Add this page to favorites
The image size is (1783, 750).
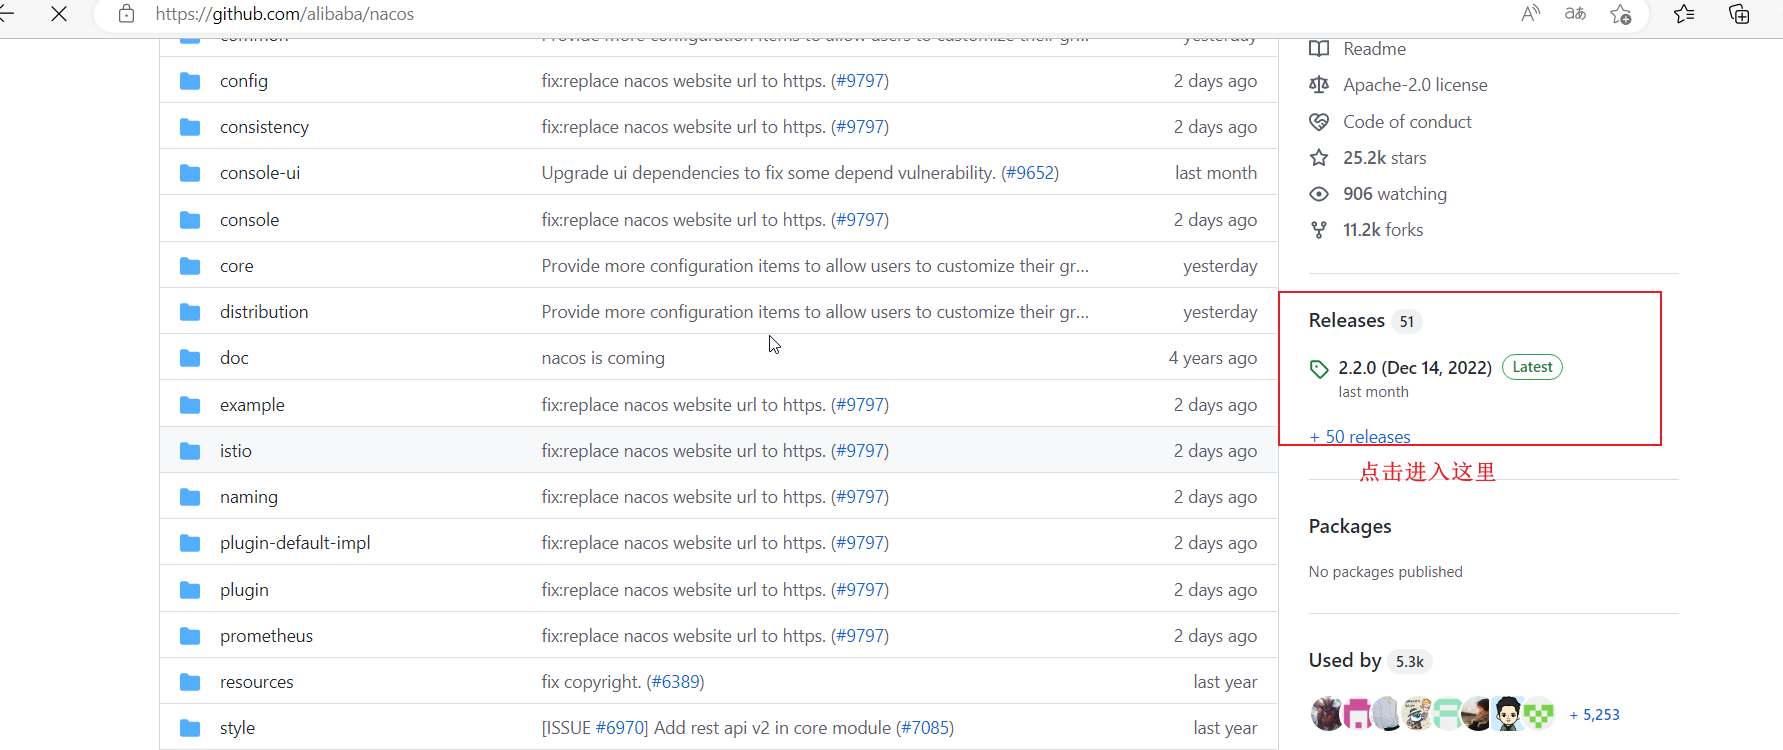coord(1621,14)
